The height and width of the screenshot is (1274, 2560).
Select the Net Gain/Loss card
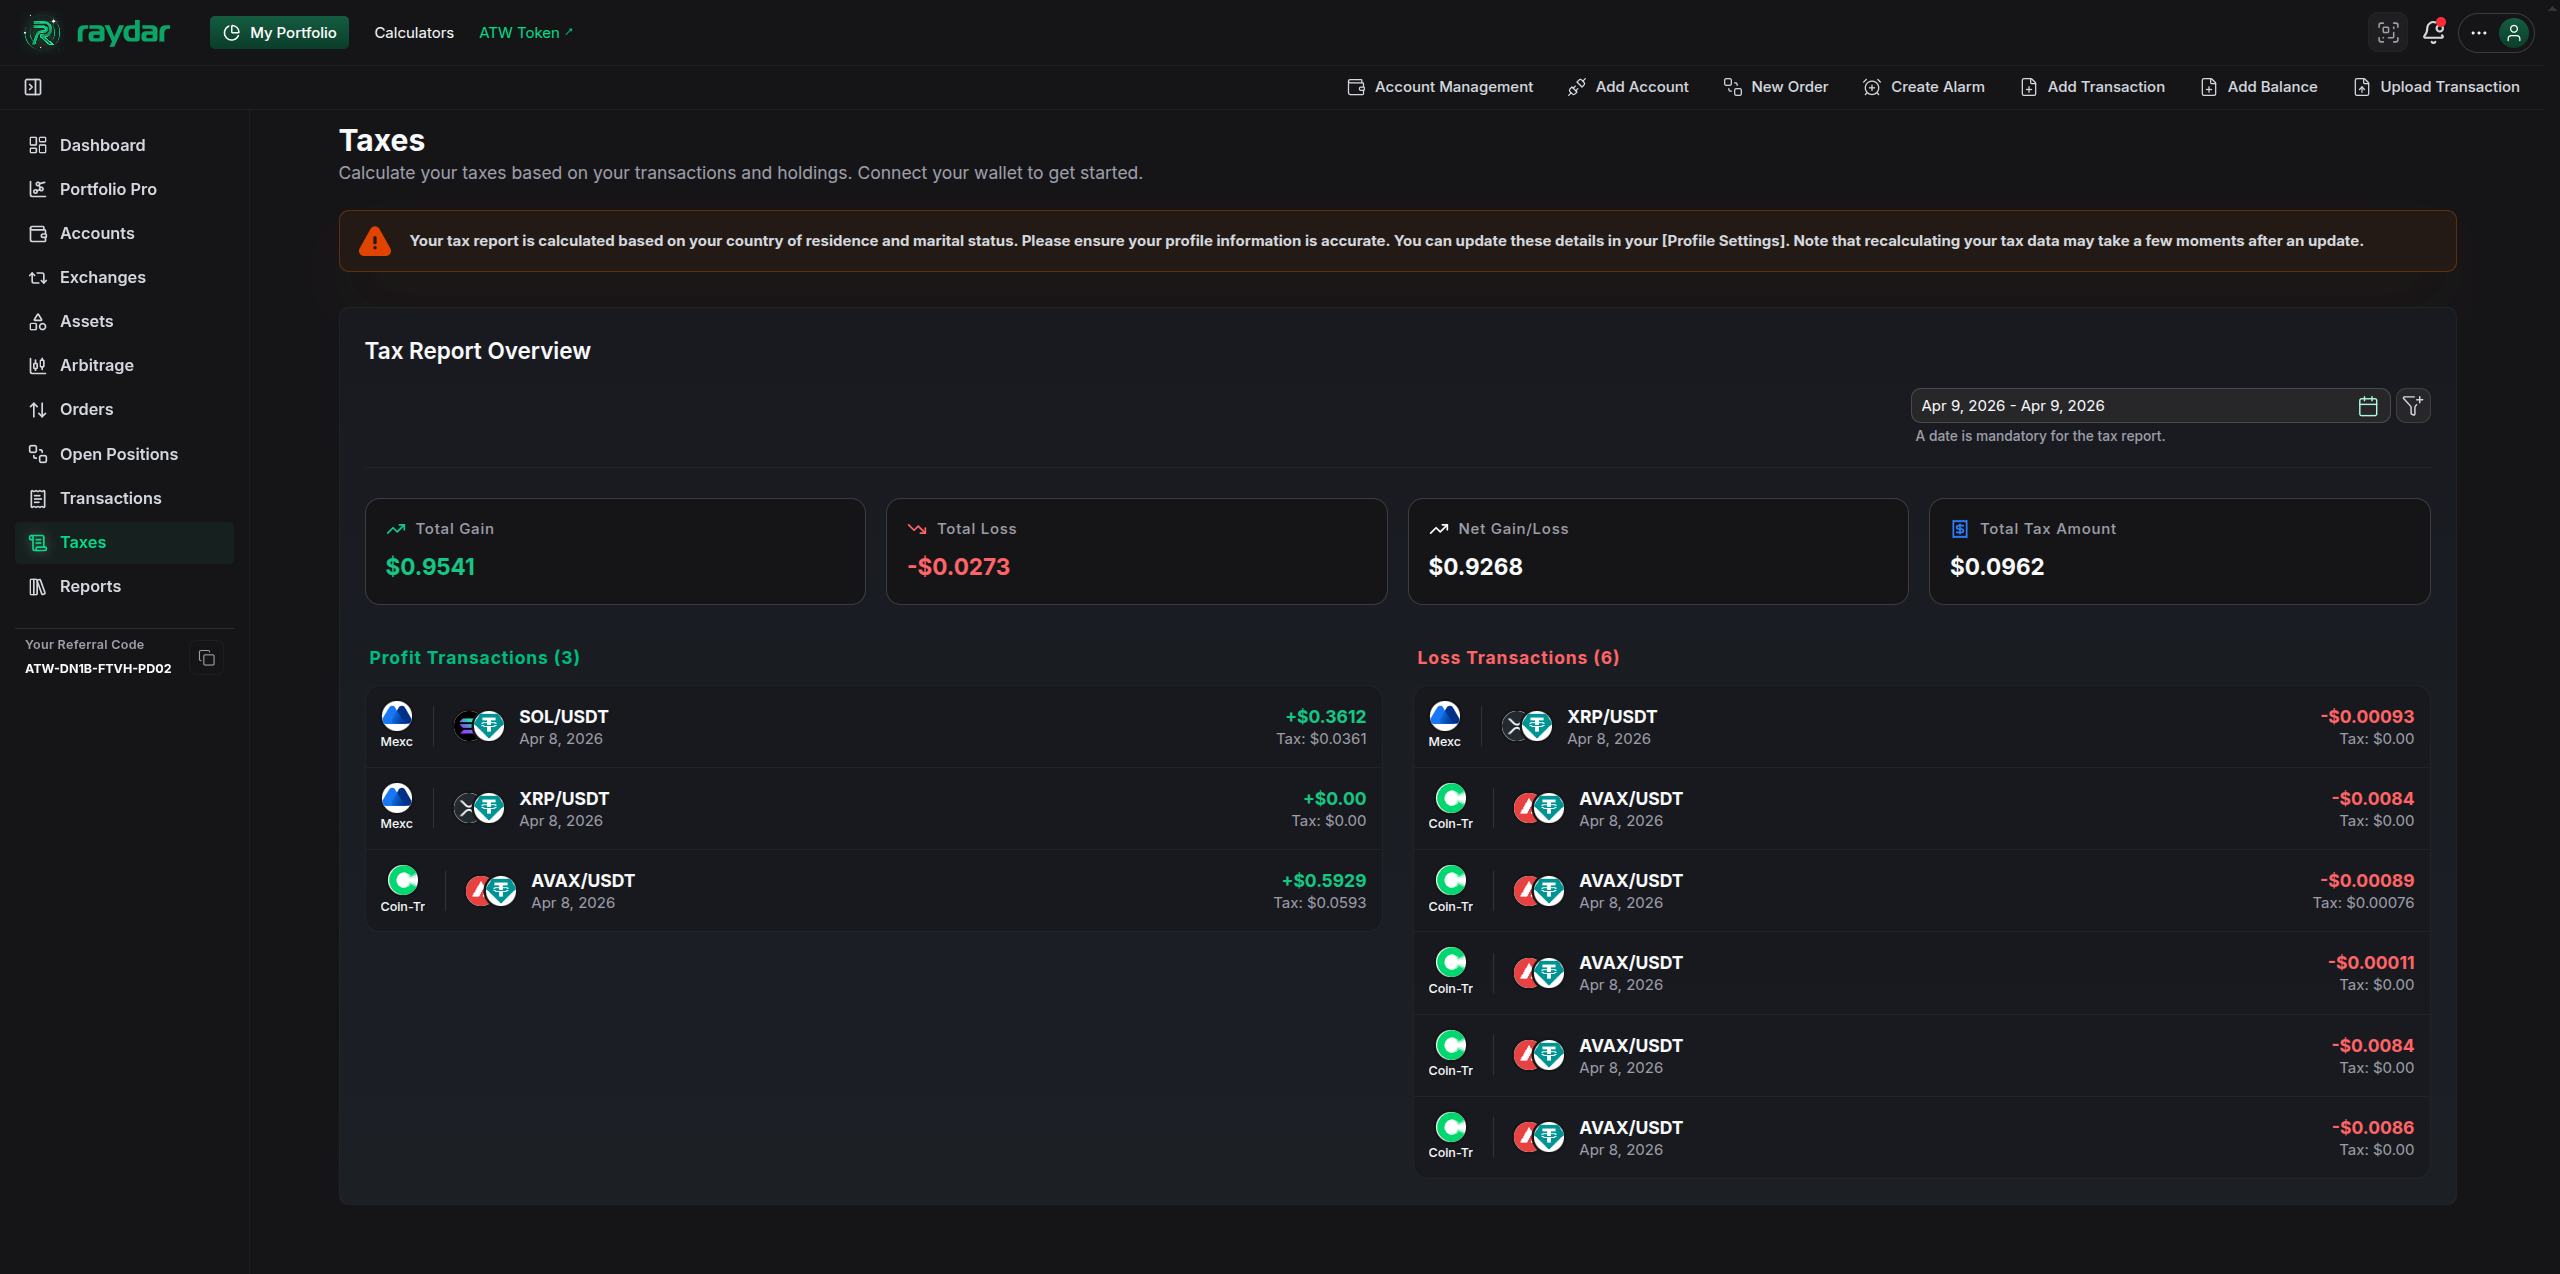1658,551
